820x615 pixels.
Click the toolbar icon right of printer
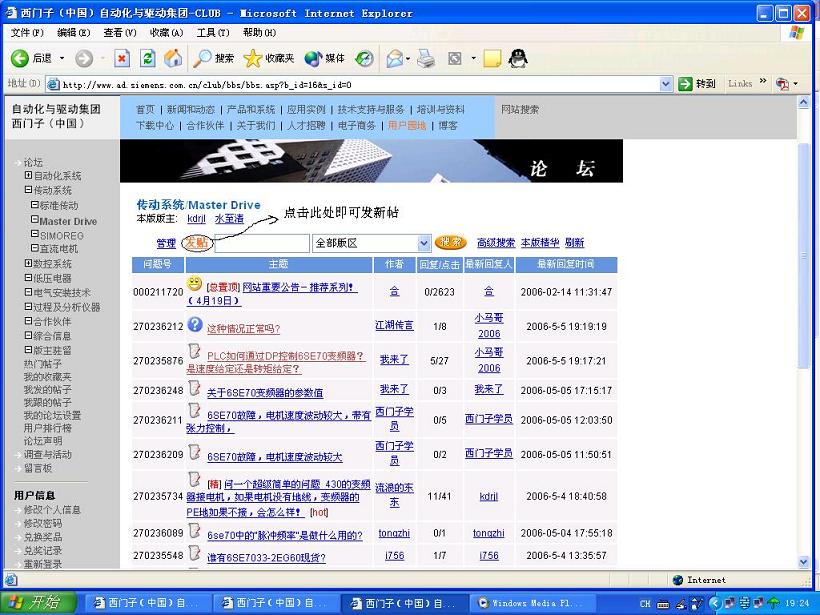(x=454, y=58)
